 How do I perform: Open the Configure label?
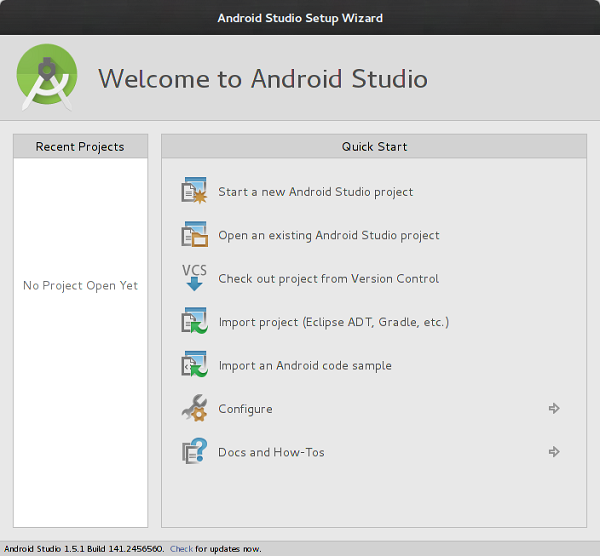point(245,409)
